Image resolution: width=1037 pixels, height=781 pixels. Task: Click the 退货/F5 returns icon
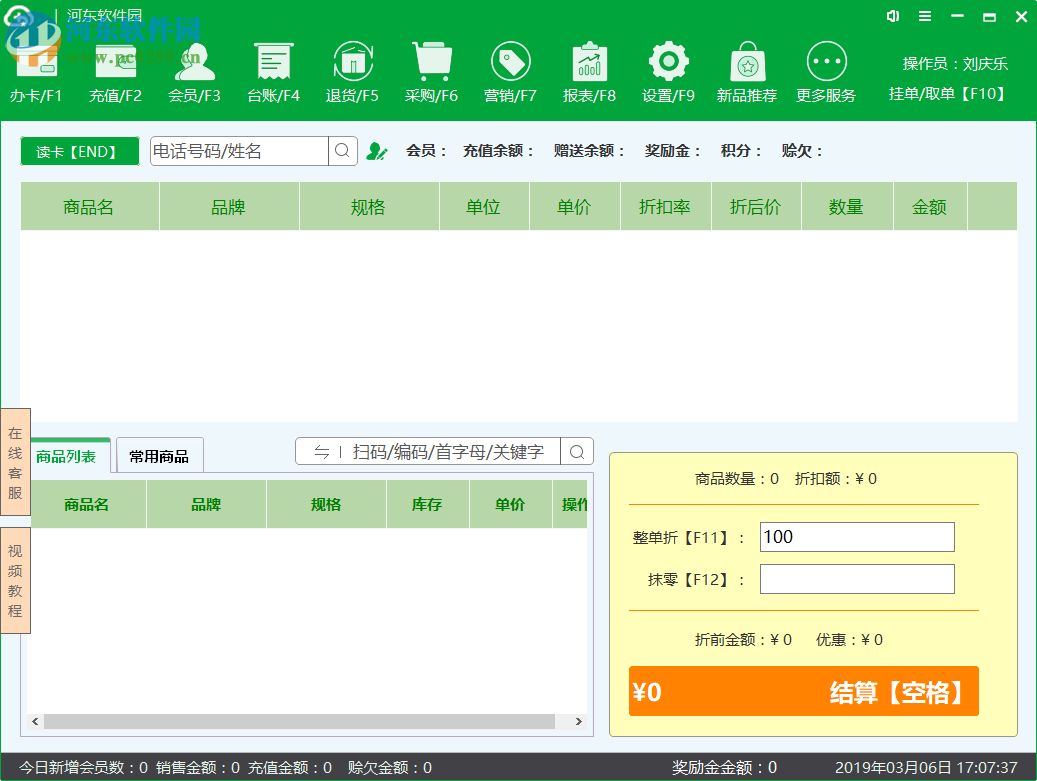[x=352, y=63]
